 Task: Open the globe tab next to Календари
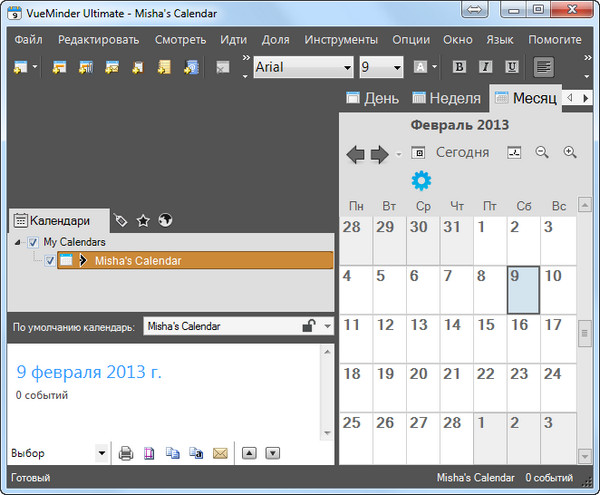[x=166, y=220]
